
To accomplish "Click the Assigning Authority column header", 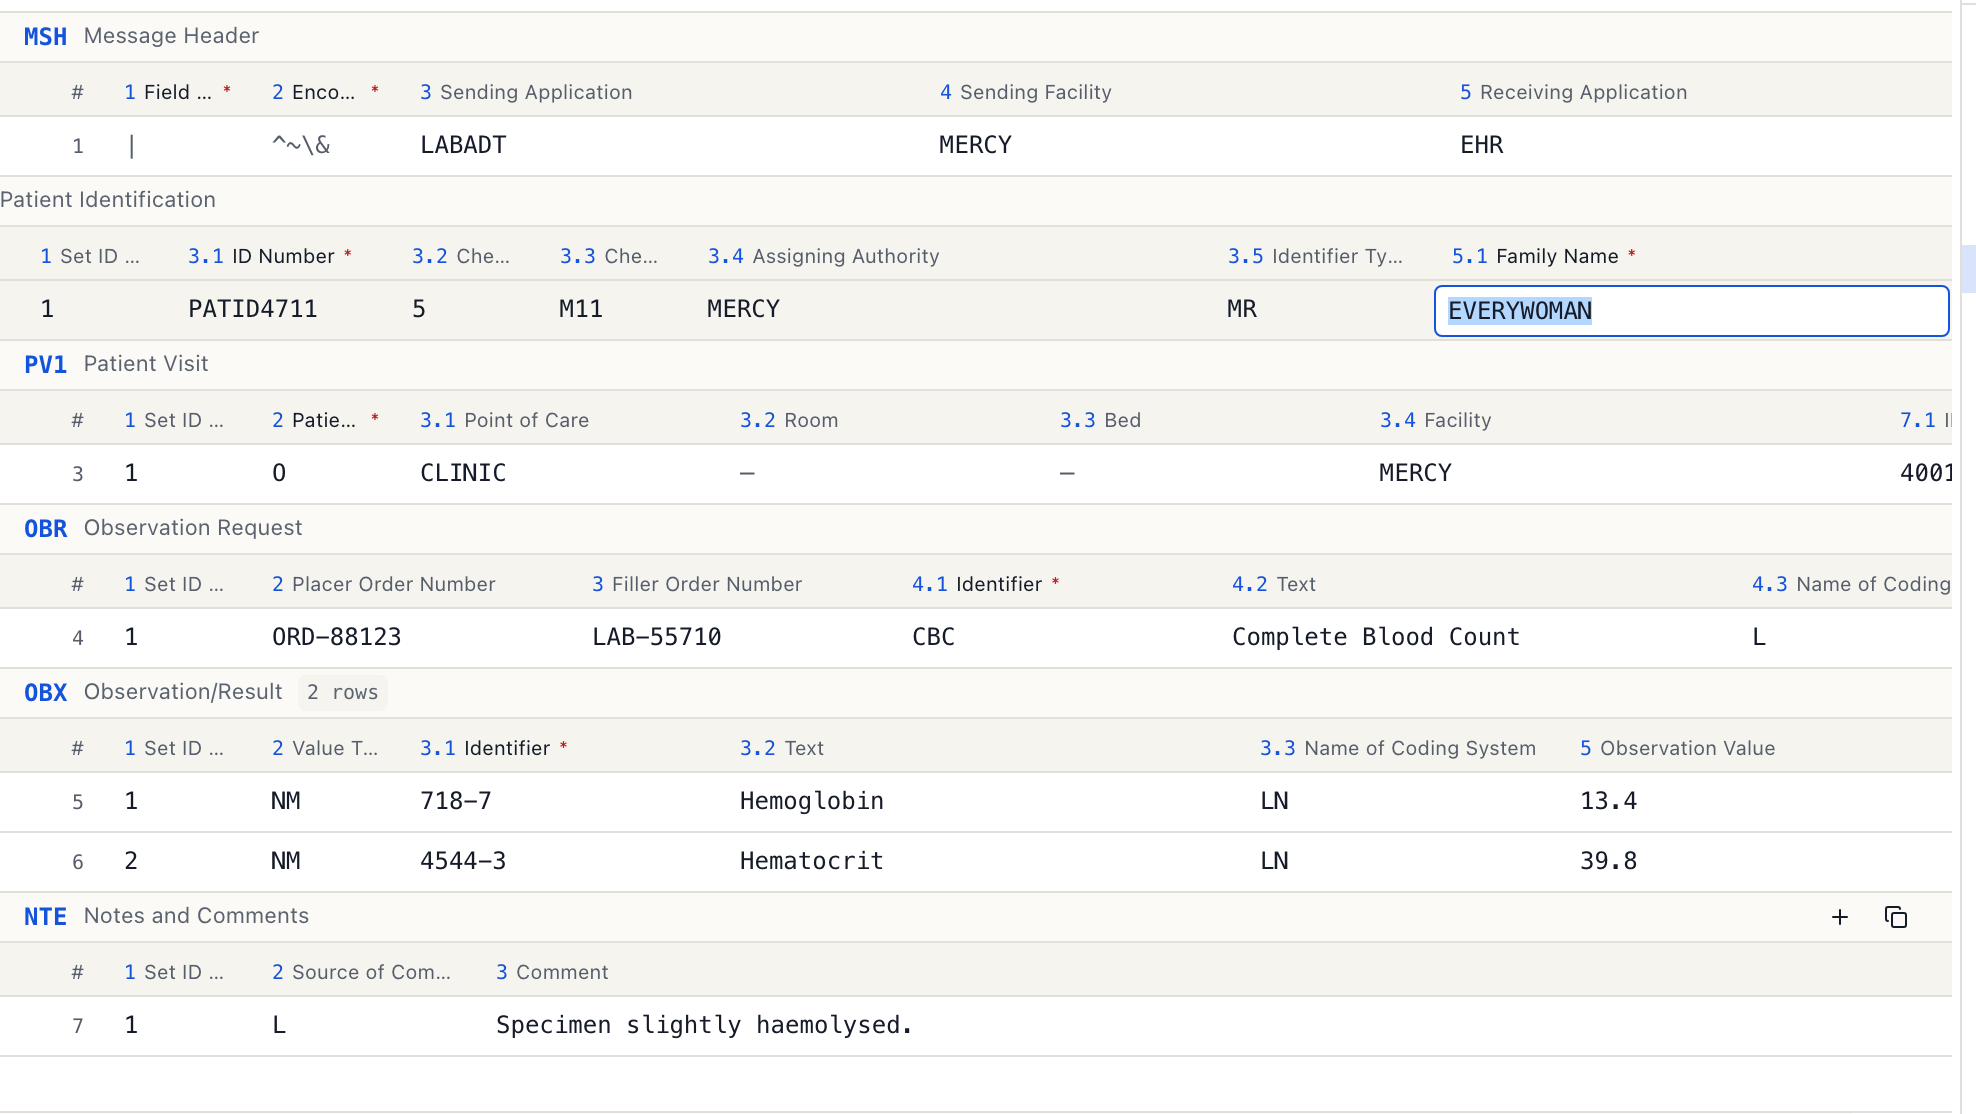I will point(823,256).
